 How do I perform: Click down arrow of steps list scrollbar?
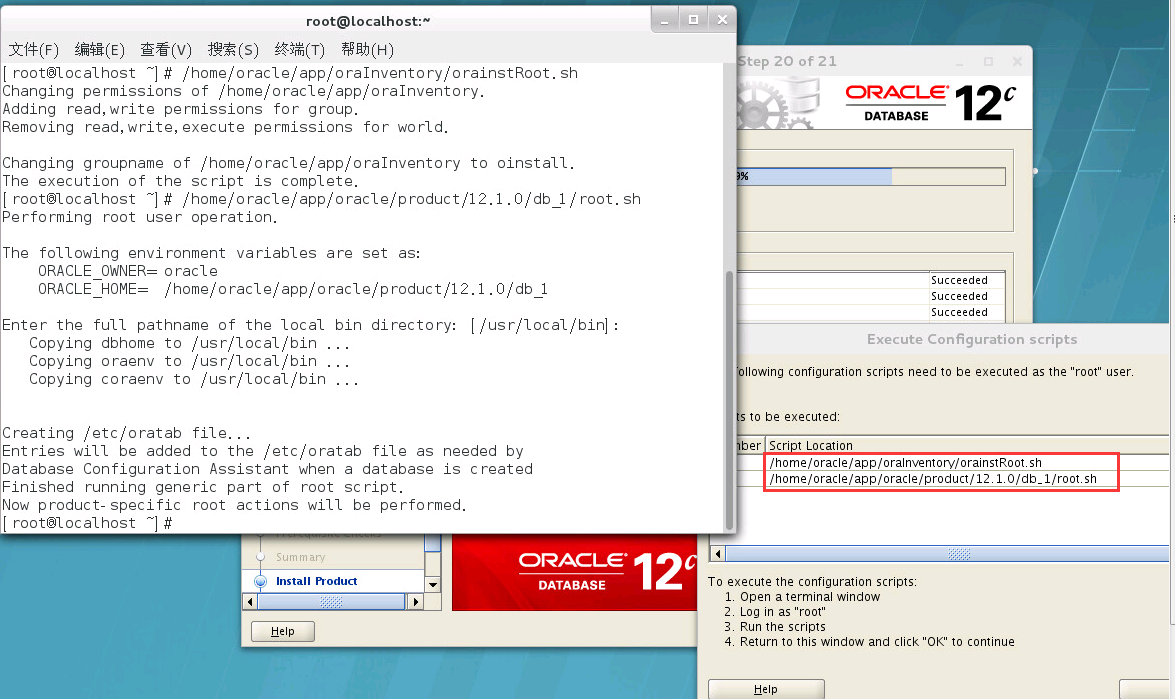432,584
